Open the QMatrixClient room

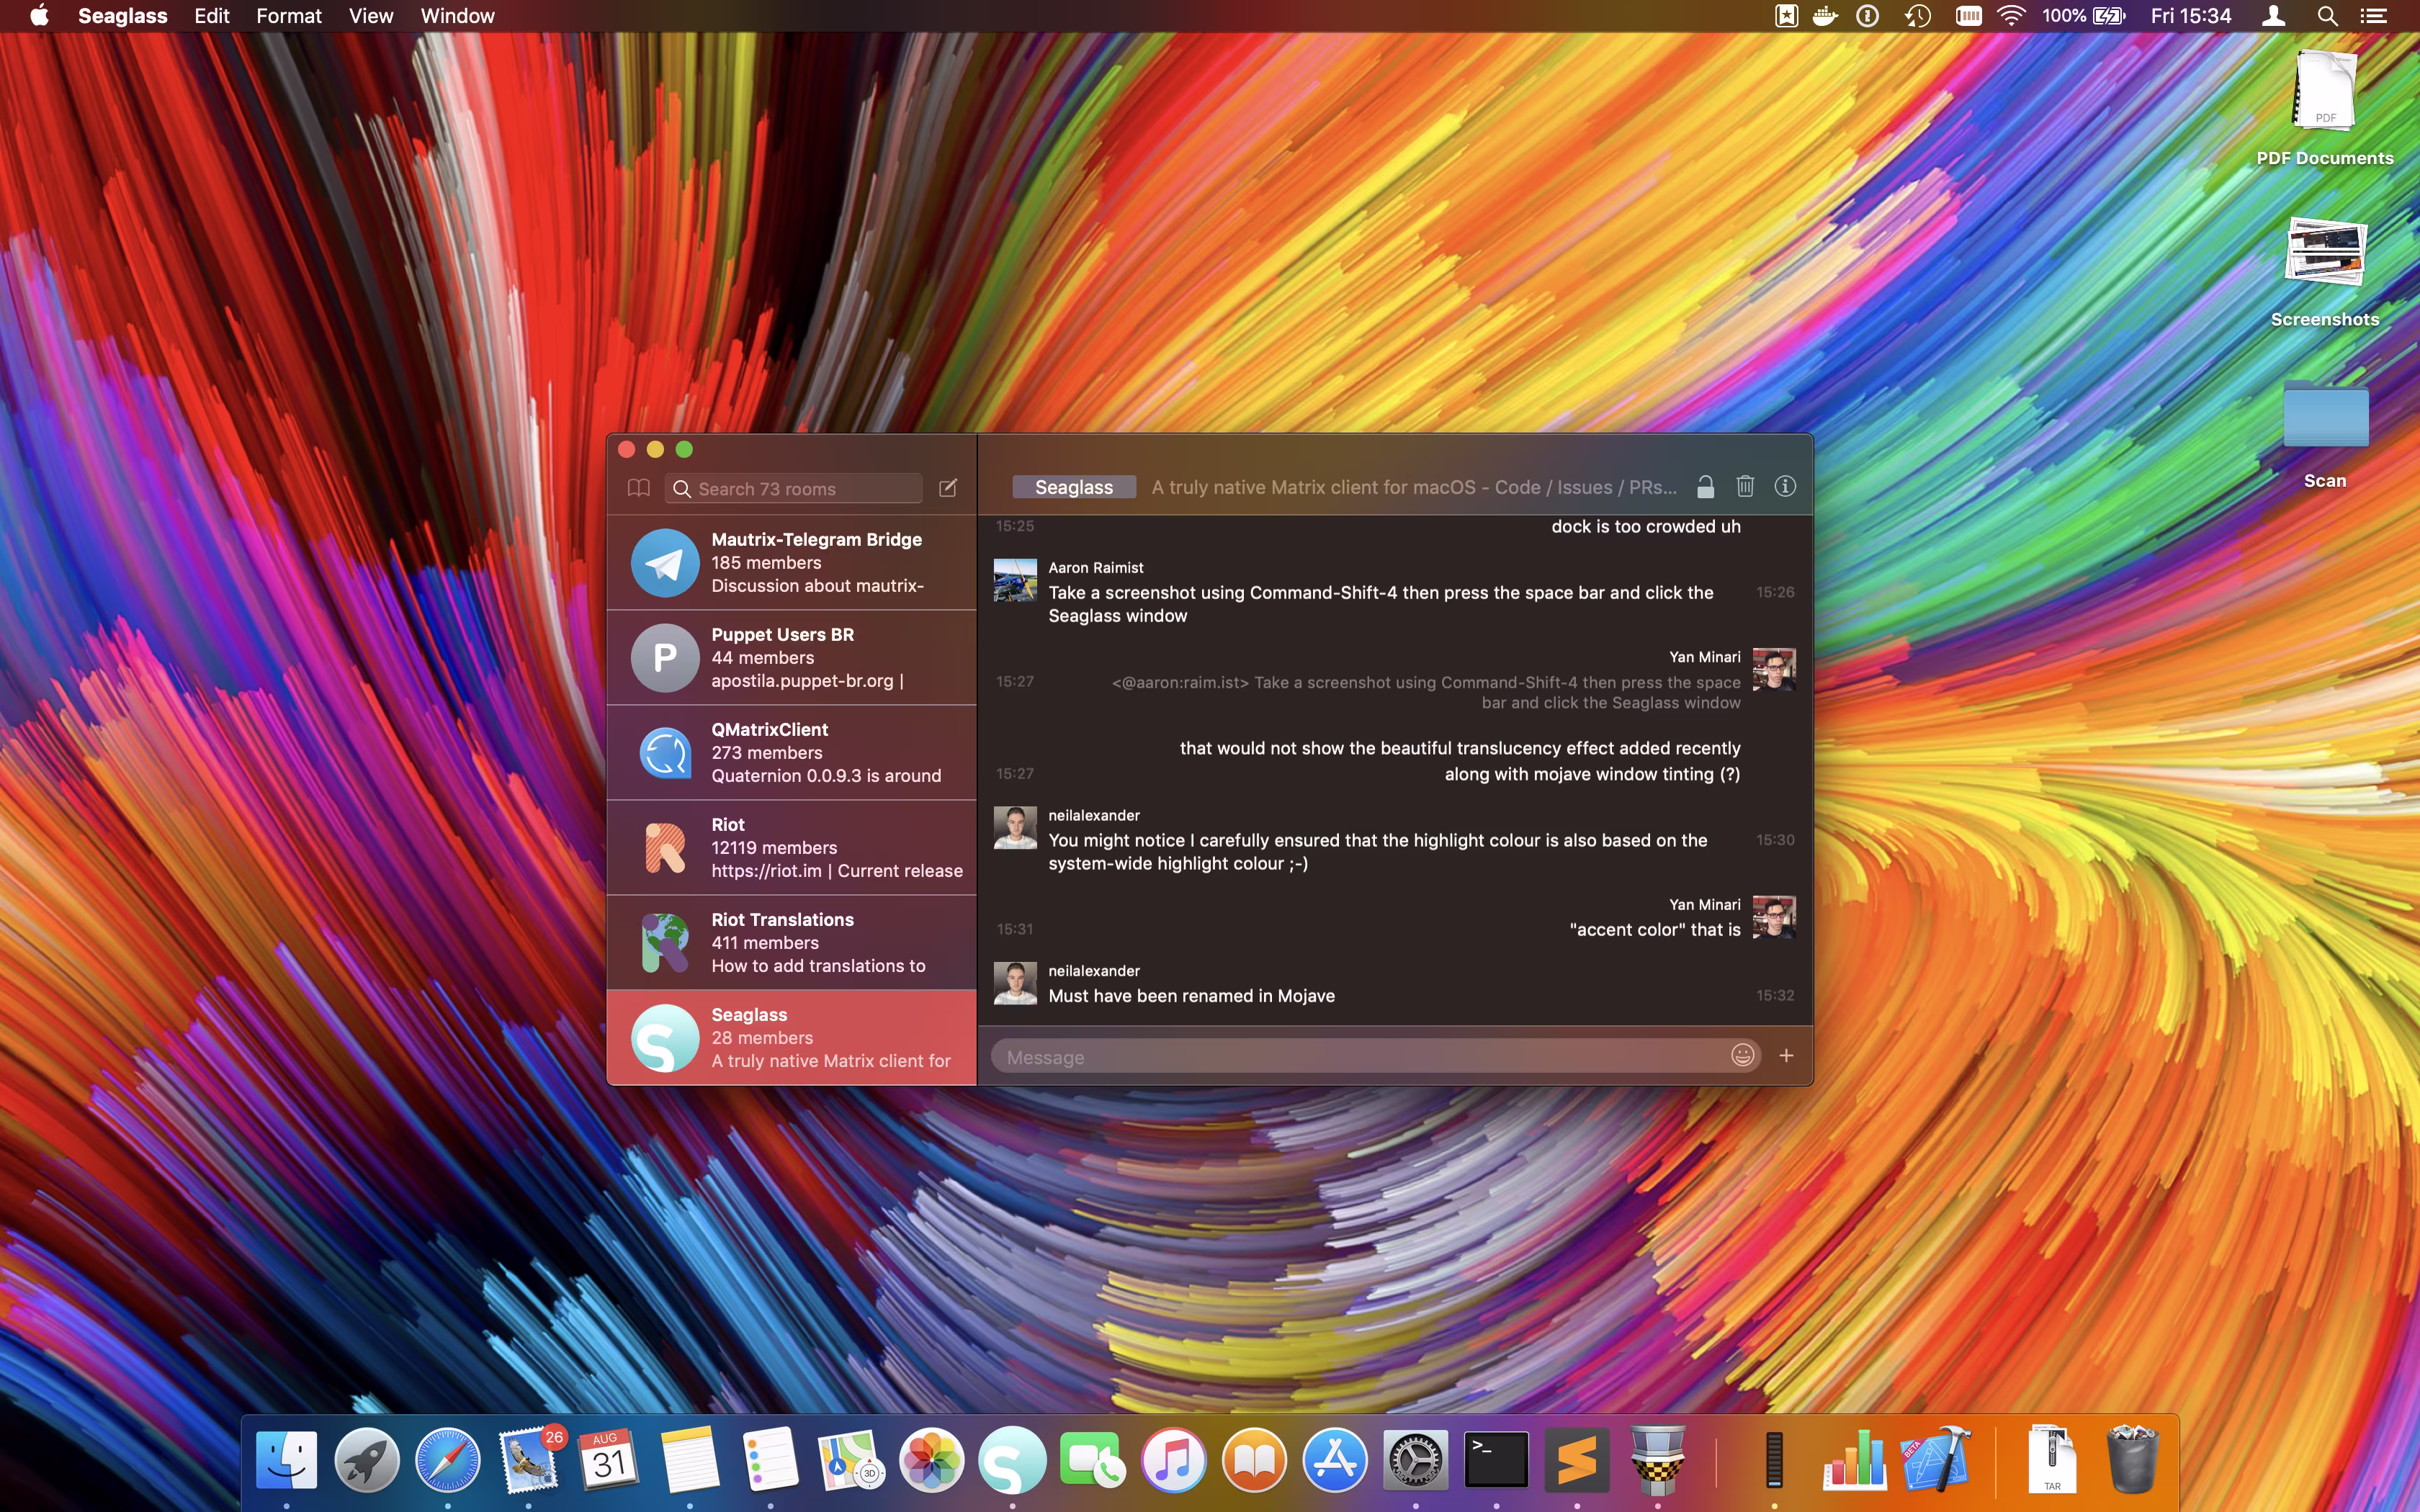click(791, 752)
